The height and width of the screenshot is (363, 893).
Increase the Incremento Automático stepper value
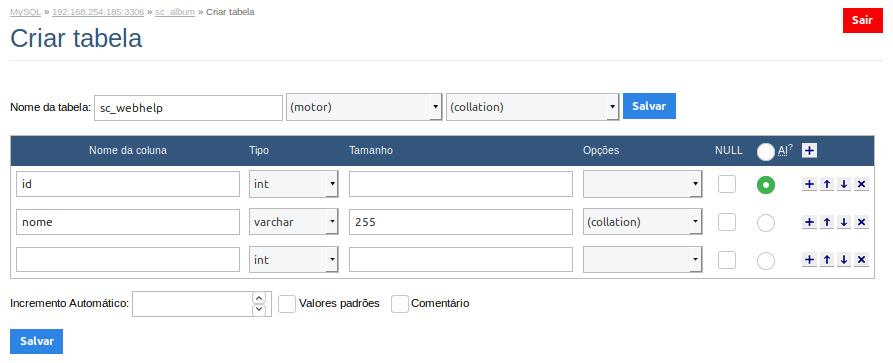pos(259,298)
